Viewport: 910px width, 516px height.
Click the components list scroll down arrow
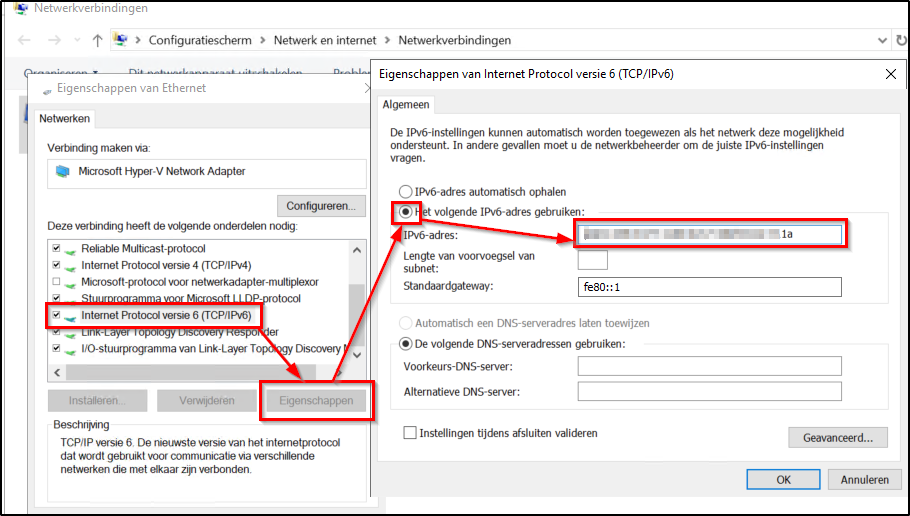357,355
